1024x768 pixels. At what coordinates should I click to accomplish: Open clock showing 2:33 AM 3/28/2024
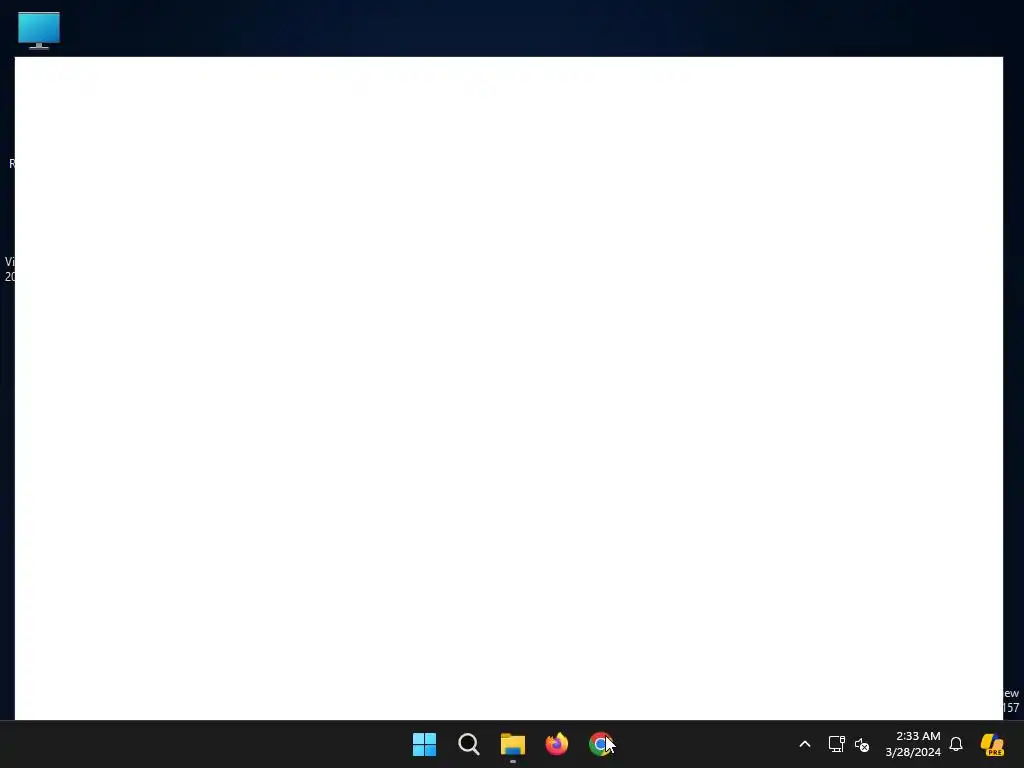[x=913, y=744]
